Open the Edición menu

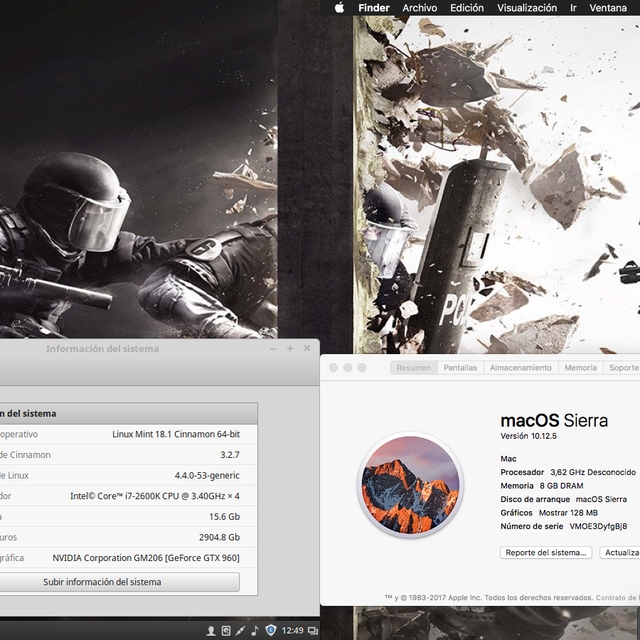point(467,8)
